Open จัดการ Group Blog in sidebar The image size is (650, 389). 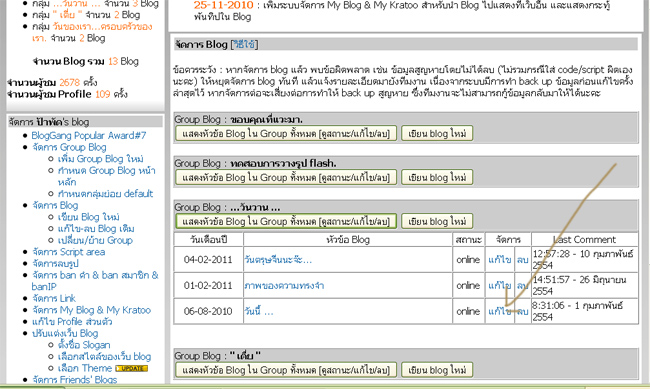coord(69,147)
